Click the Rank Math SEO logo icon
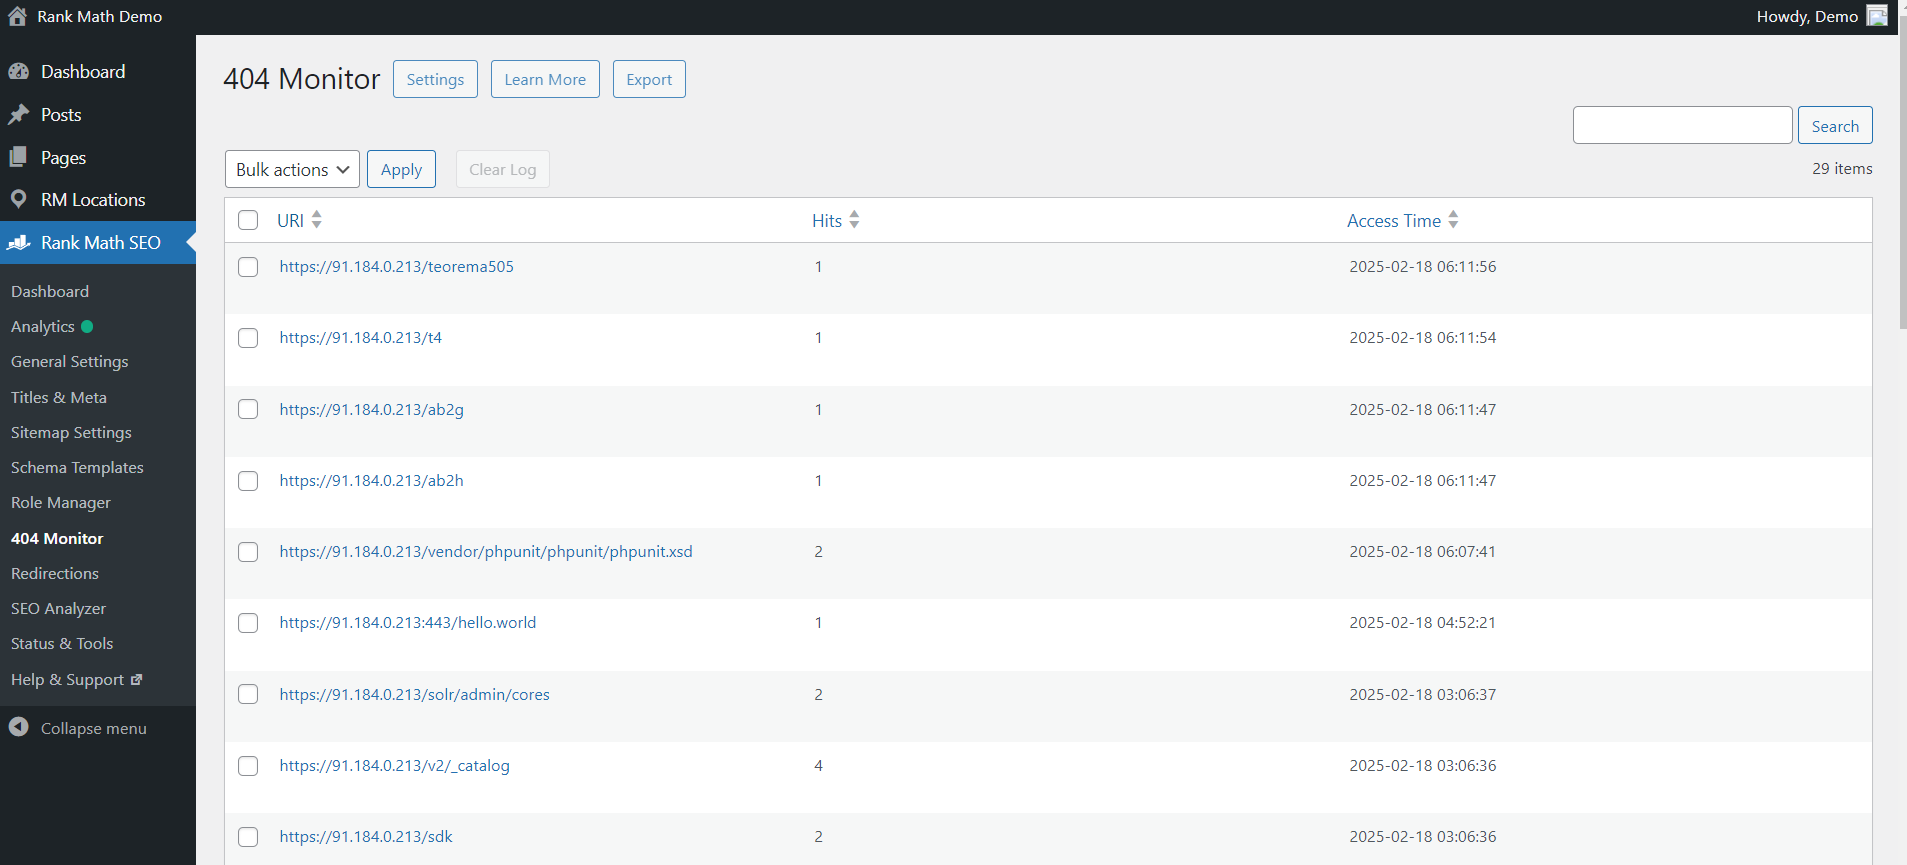This screenshot has height=865, width=1907. click(x=18, y=243)
